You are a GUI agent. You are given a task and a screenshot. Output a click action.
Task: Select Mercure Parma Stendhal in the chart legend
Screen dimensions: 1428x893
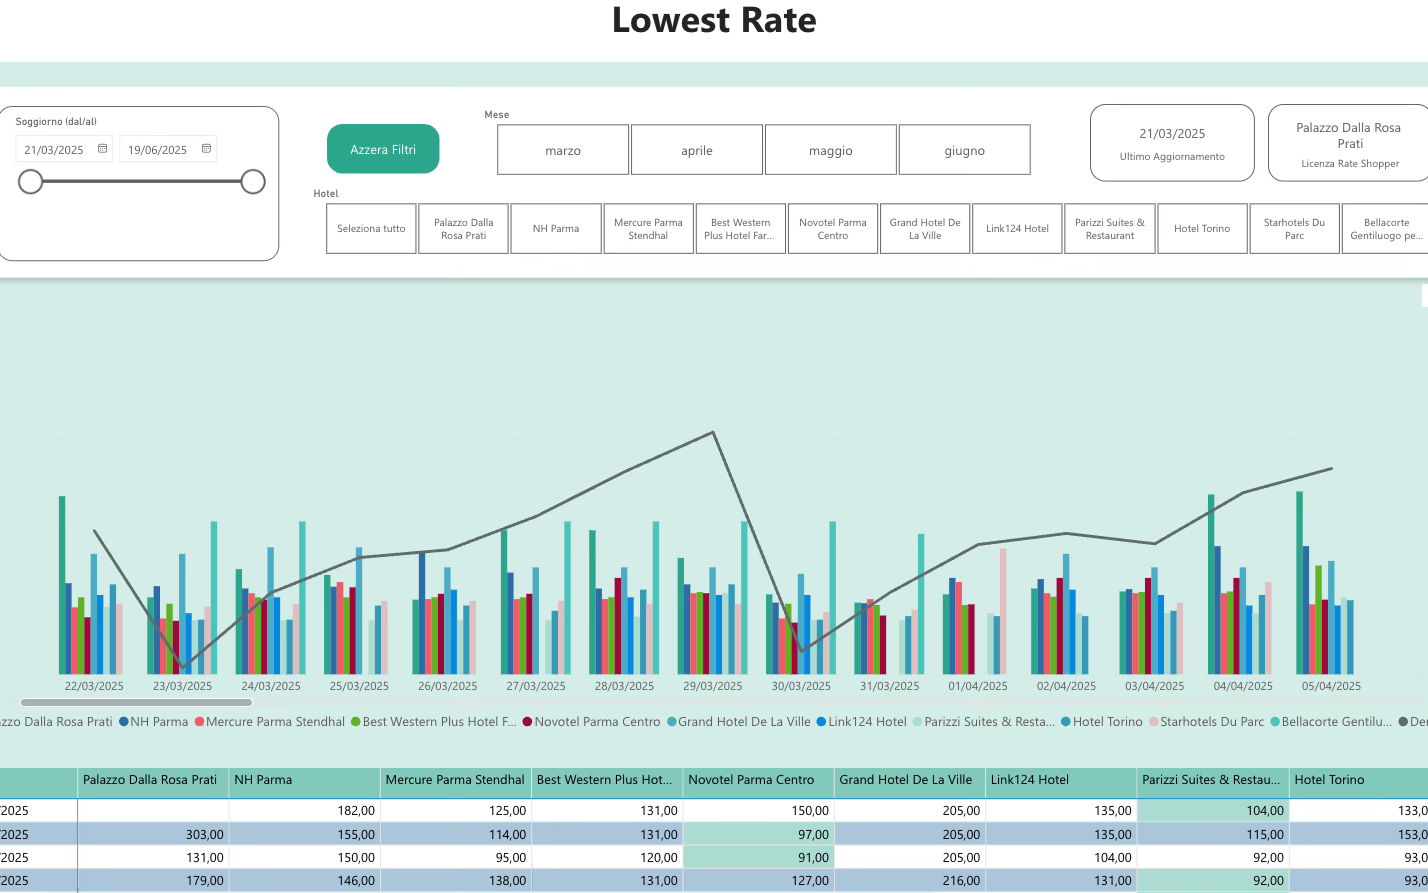(x=270, y=722)
